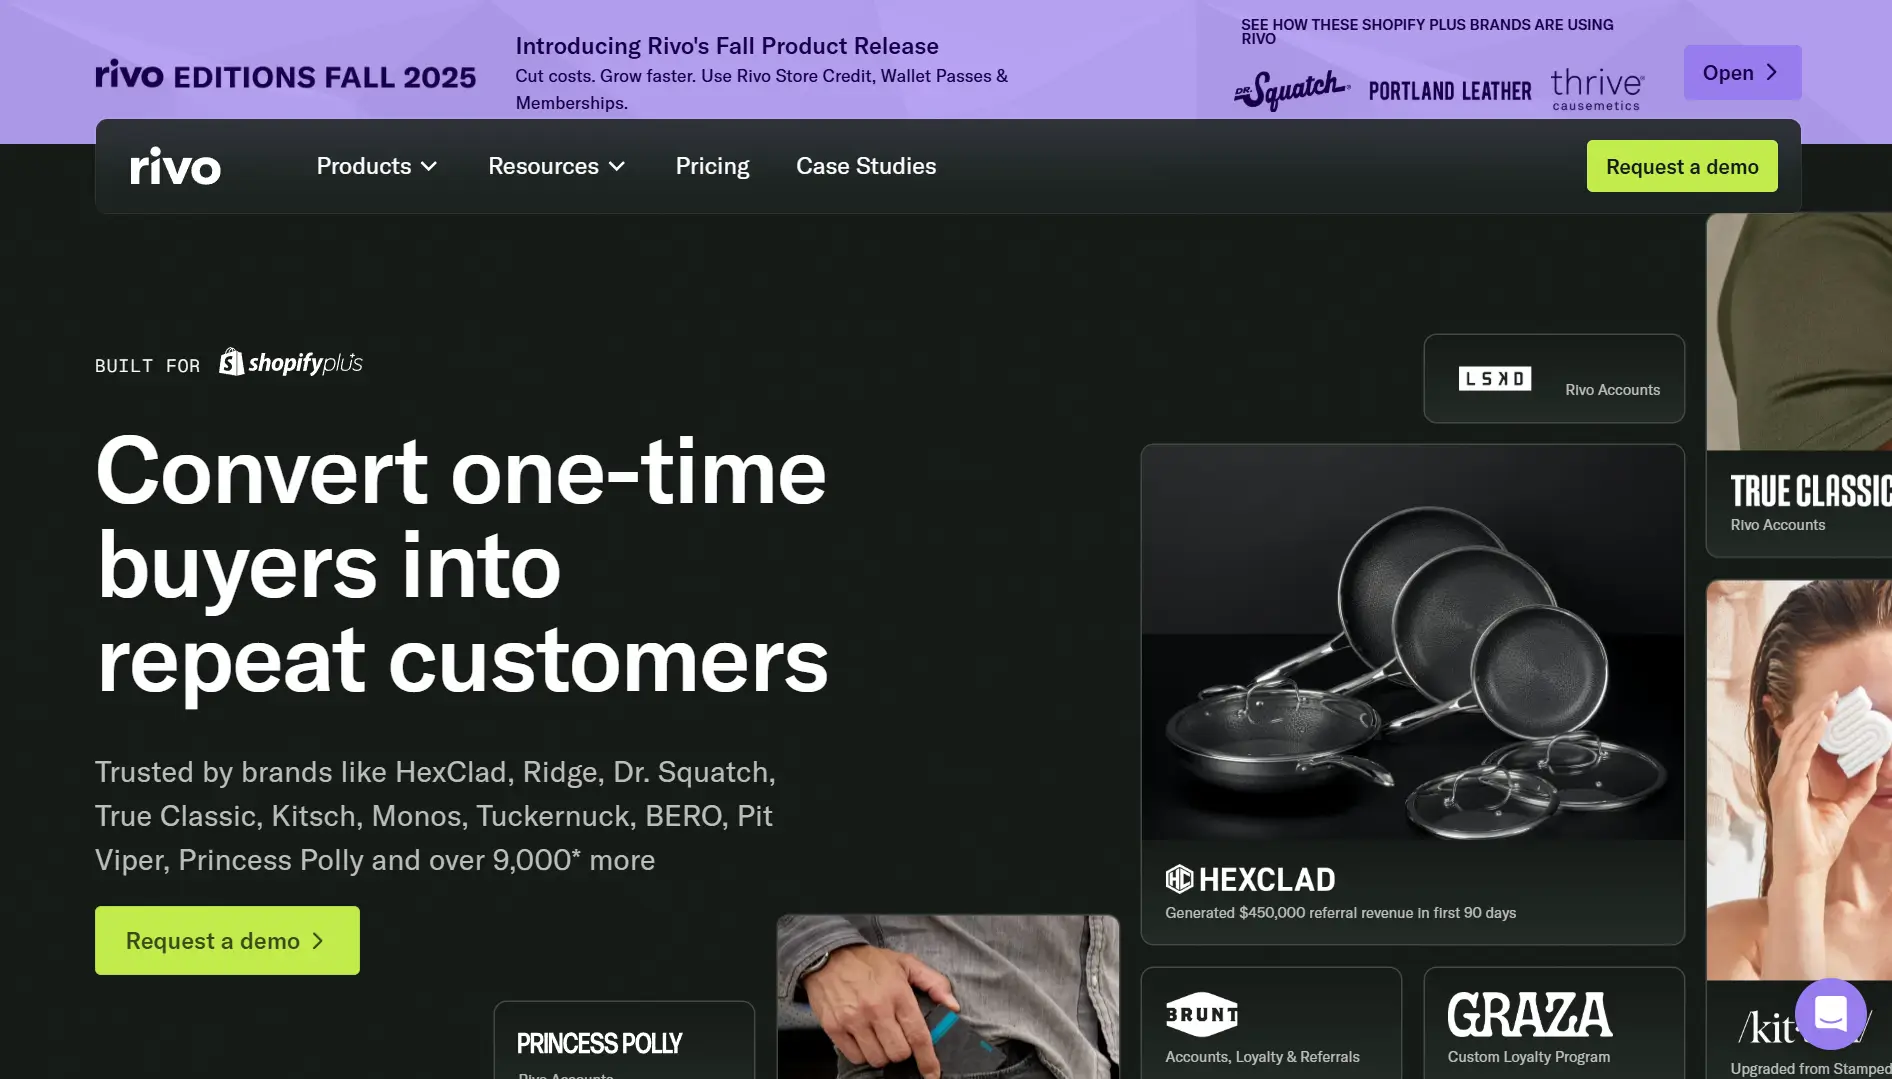Open the True Classic Rivo Accounts card
The image size is (1892, 1079).
(x=1799, y=385)
